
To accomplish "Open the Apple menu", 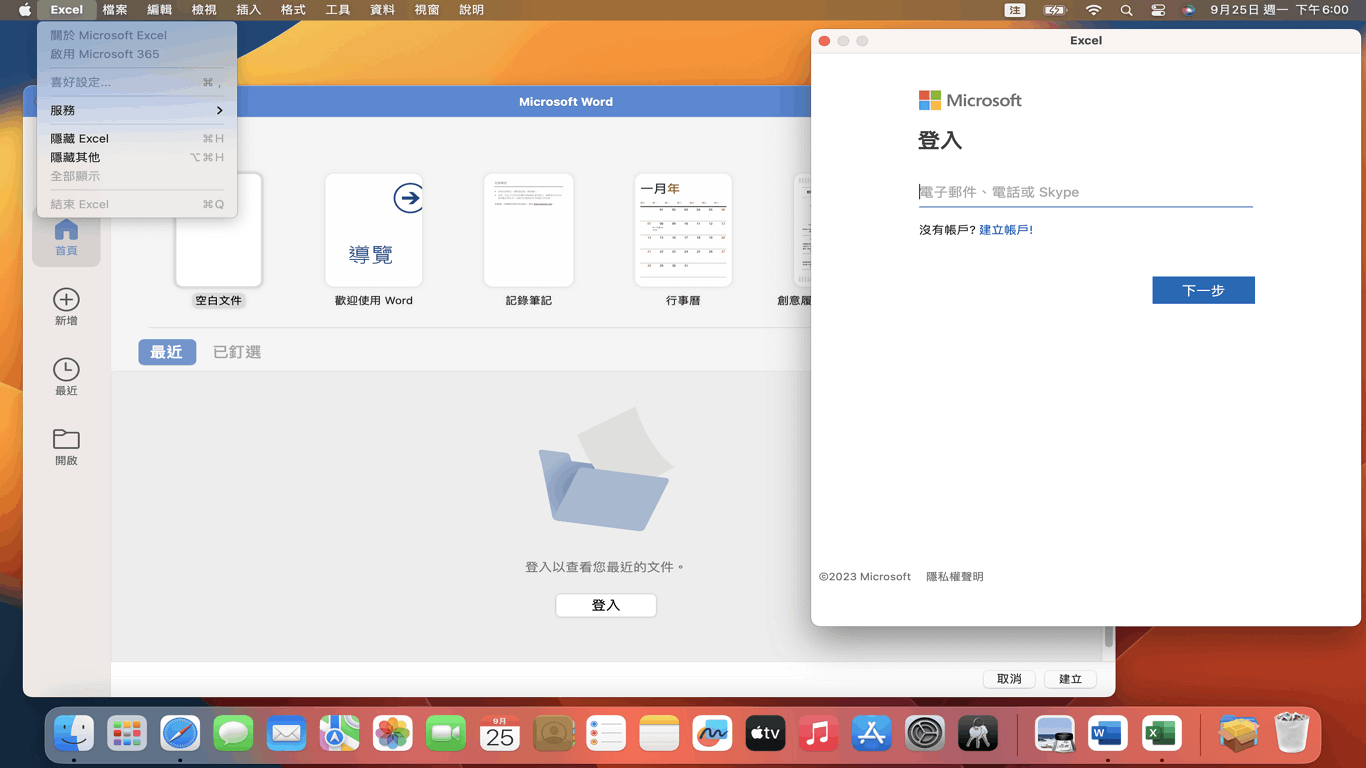I will (x=25, y=10).
